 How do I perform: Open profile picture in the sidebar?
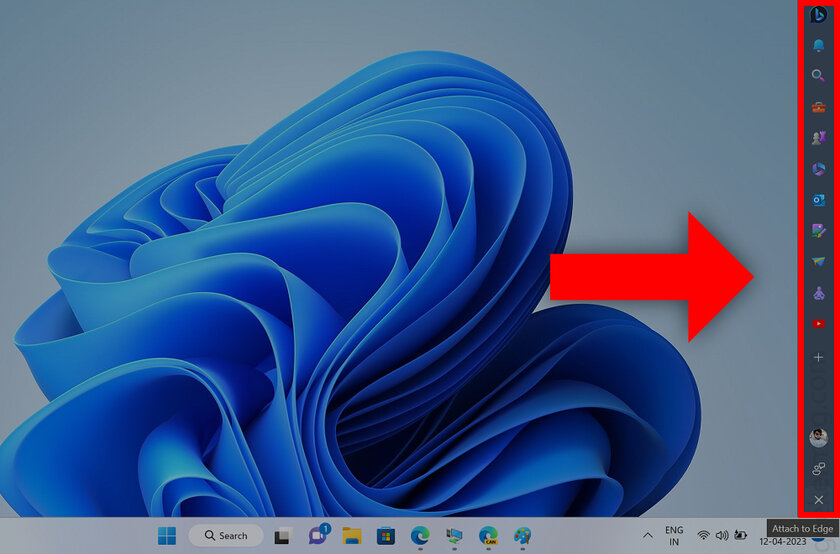pyautogui.click(x=818, y=438)
